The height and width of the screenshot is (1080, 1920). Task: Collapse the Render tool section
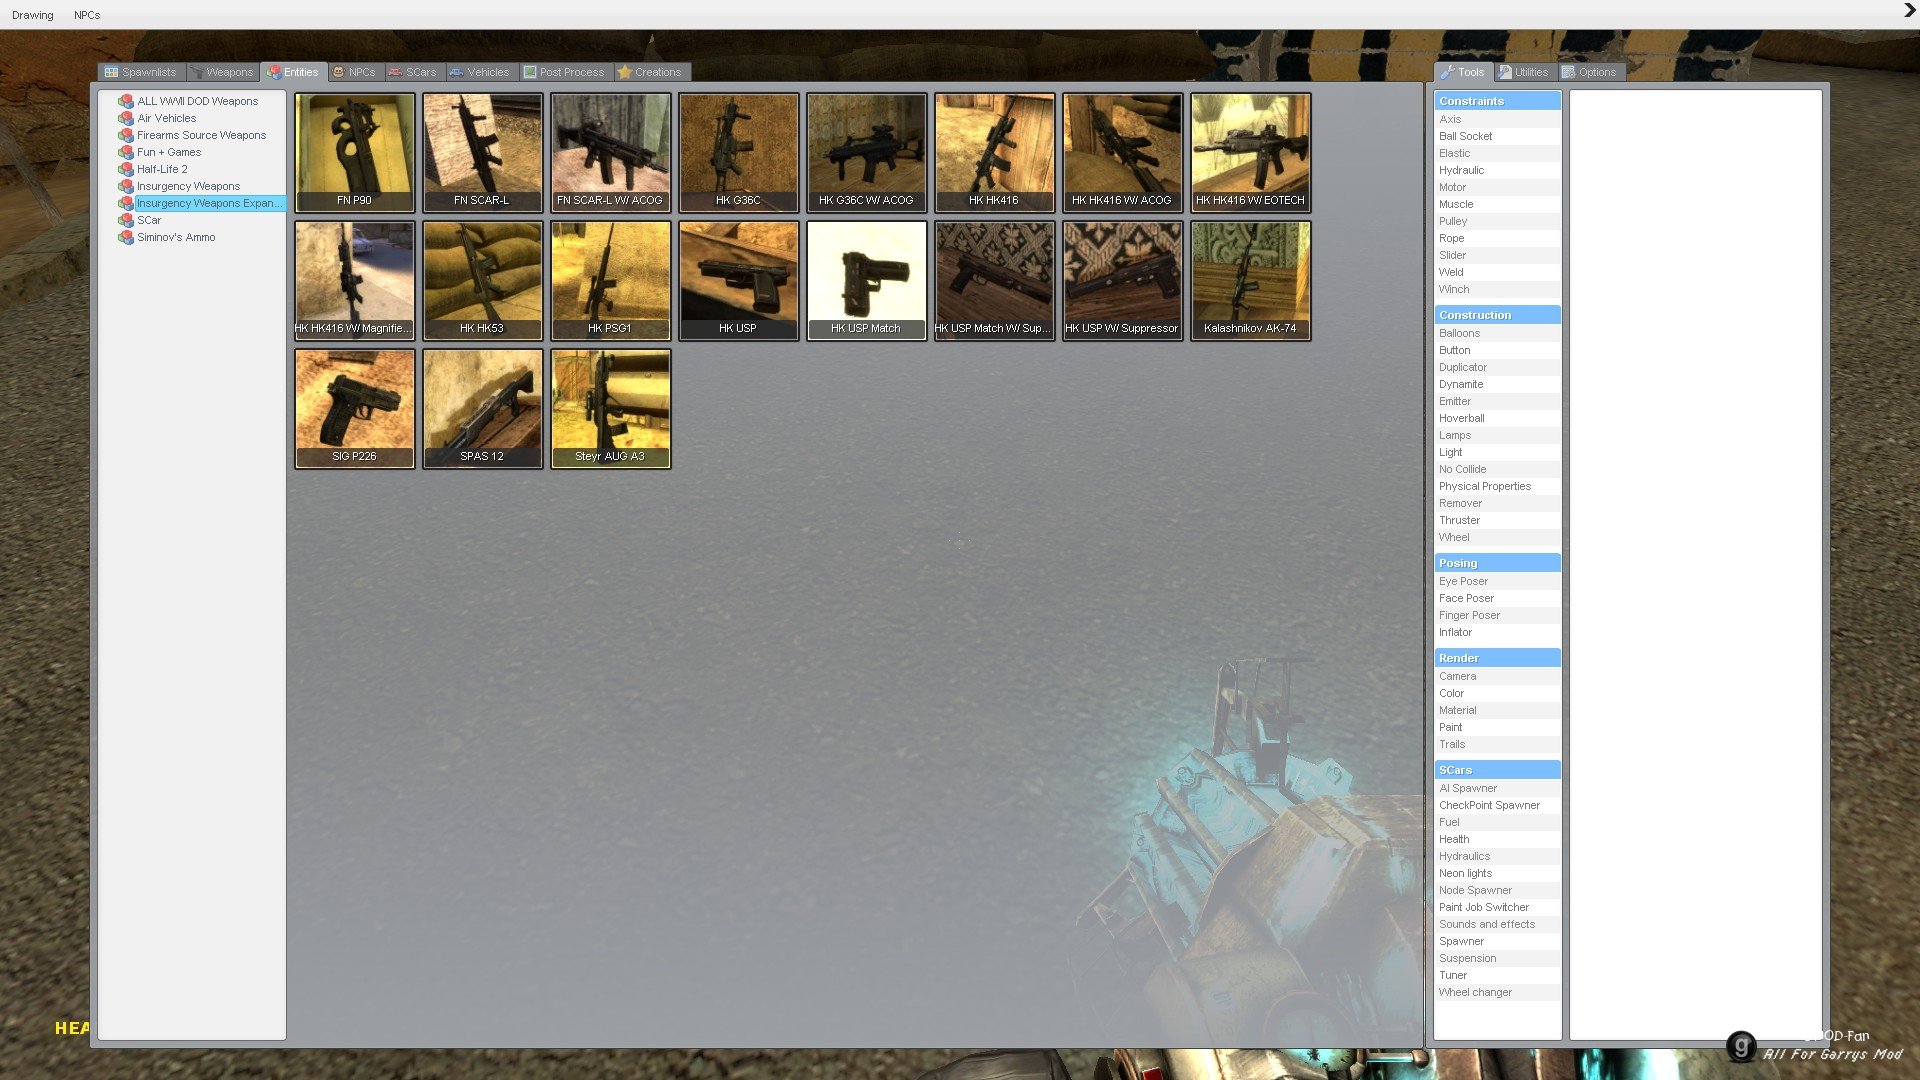[x=1497, y=658]
